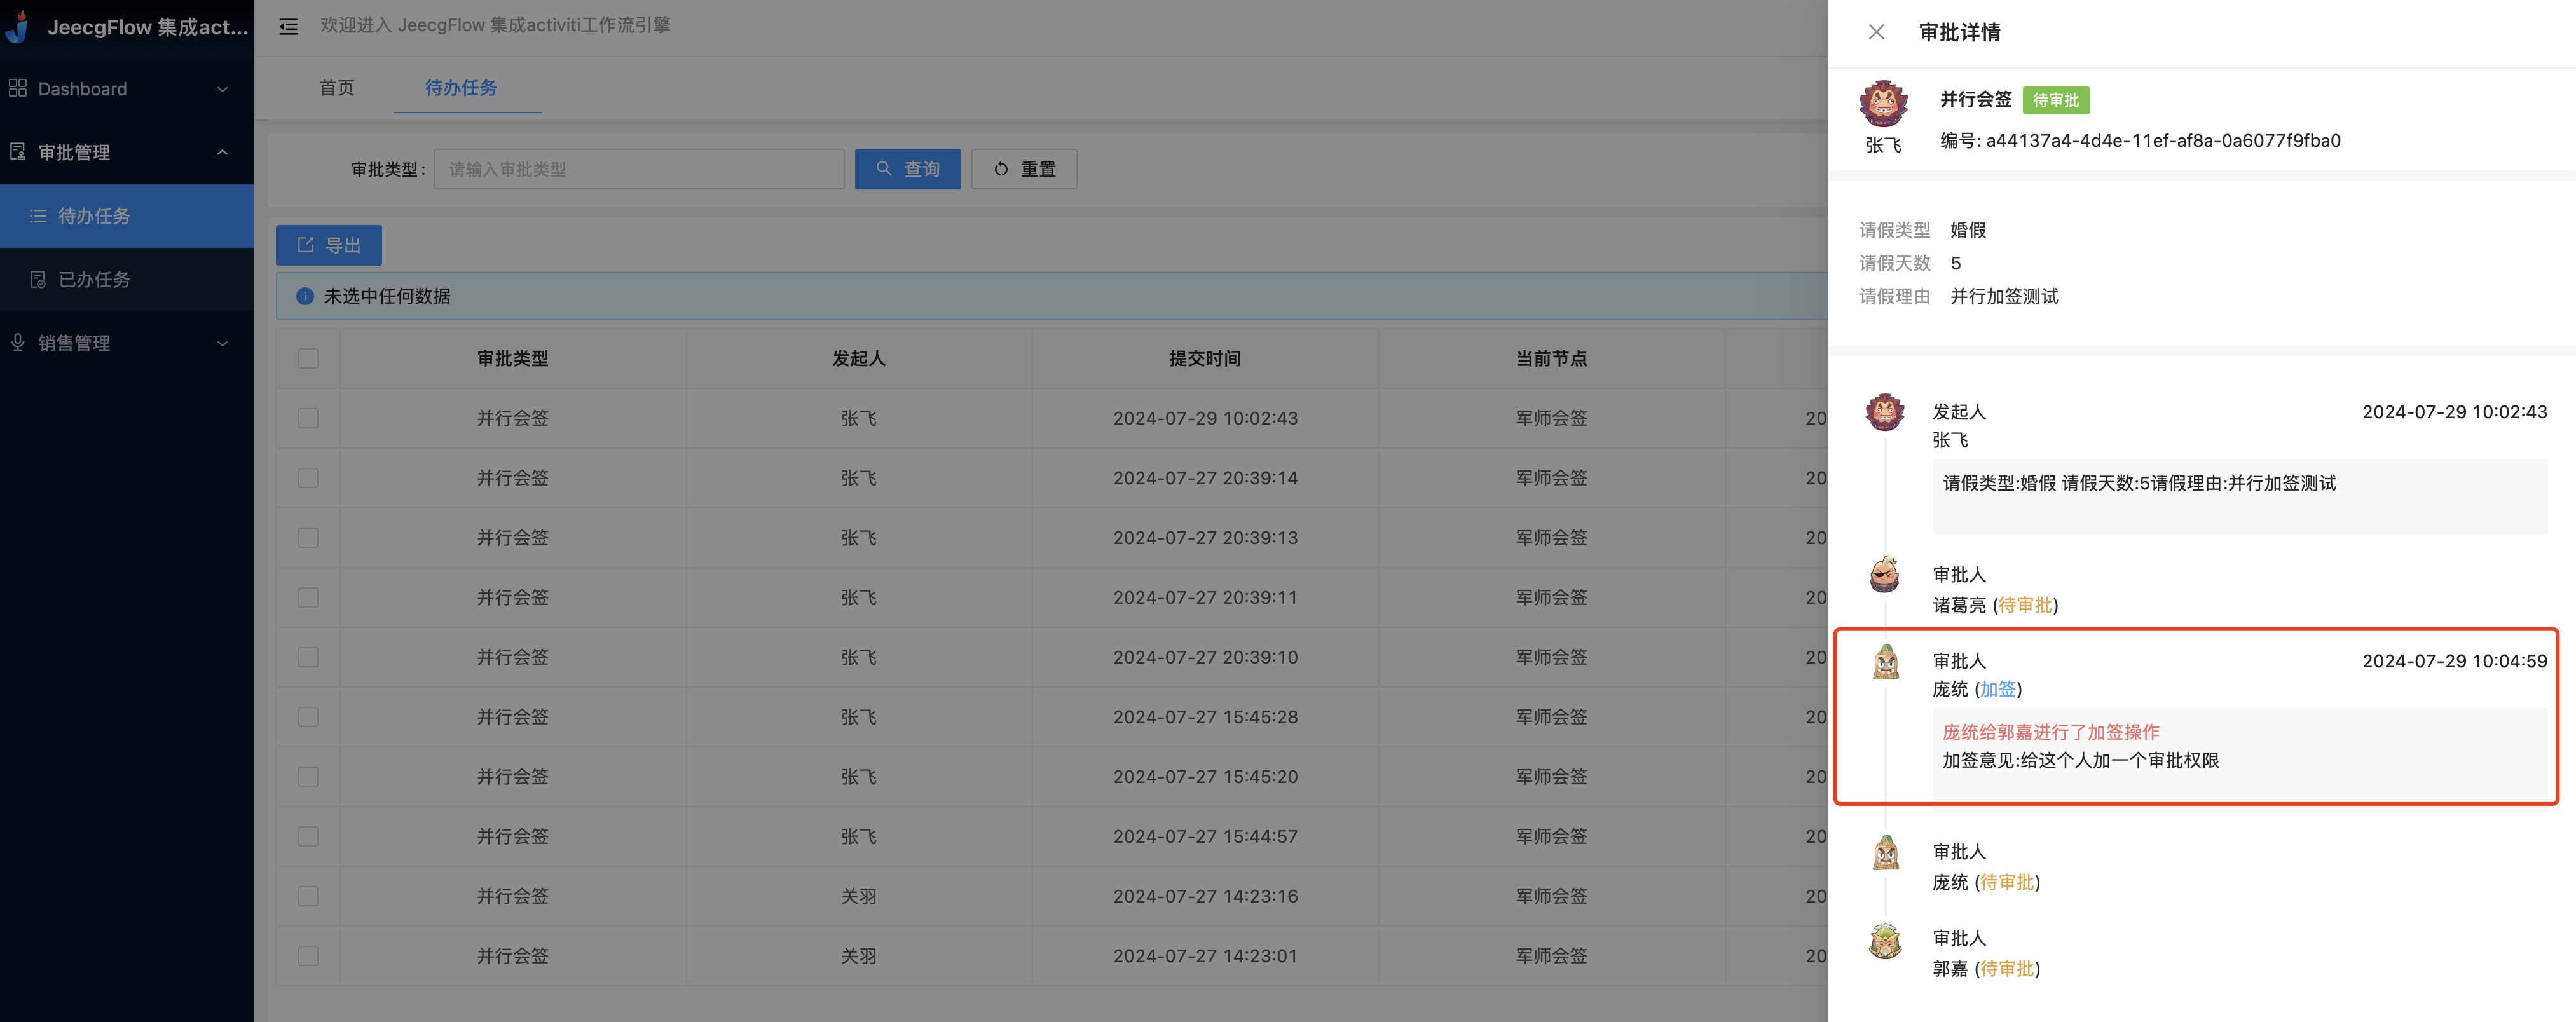Click the 导出 export button
The image size is (2576, 1022).
tap(328, 245)
